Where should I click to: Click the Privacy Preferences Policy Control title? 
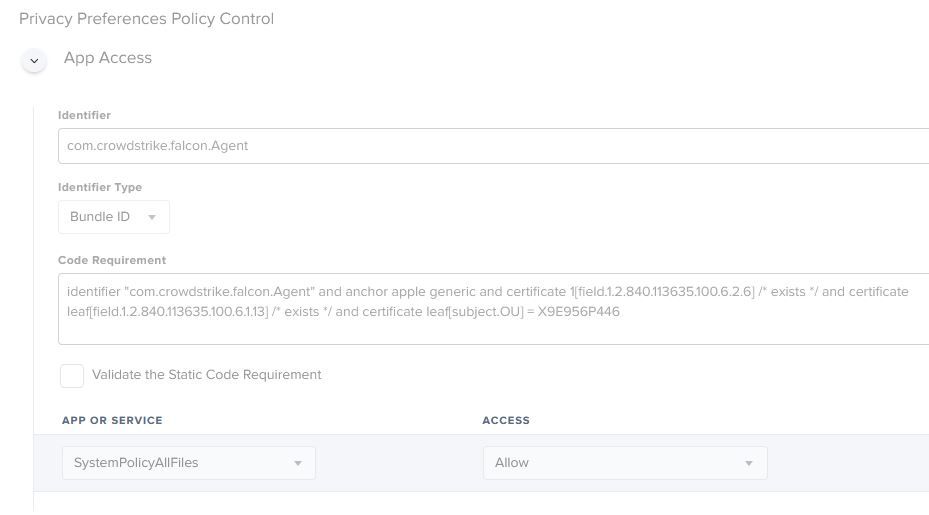click(146, 19)
